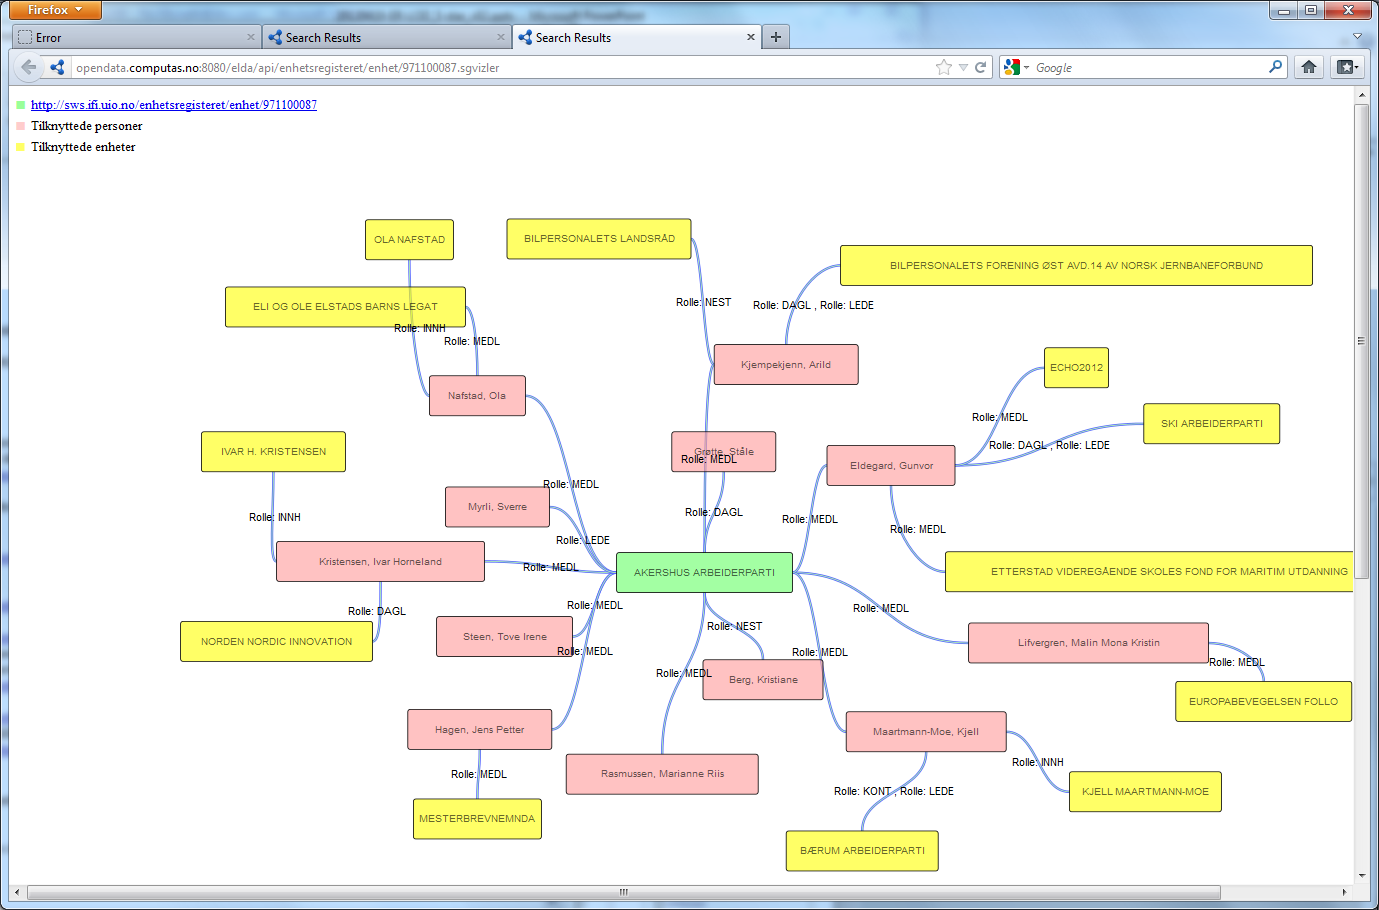Bookmark this page with the star icon
This screenshot has height=910, width=1379.
943,67
